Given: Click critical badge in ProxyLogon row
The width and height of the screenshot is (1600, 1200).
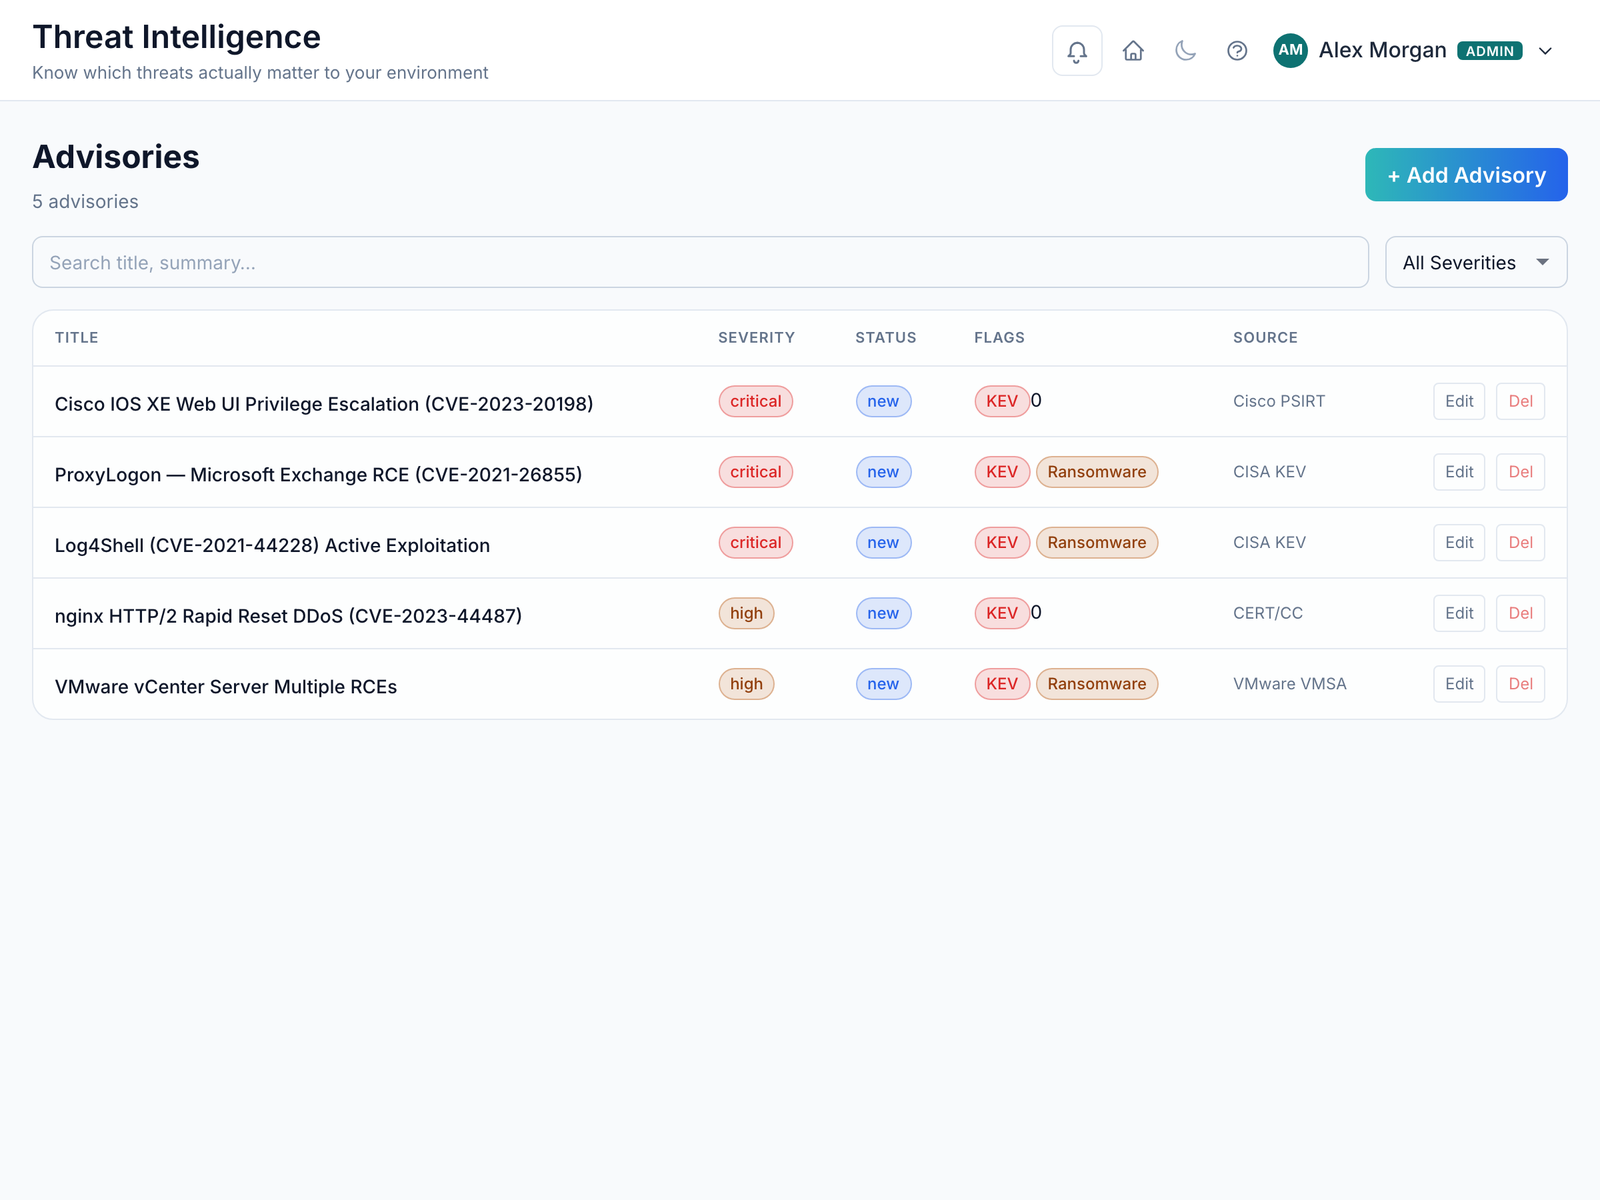Looking at the screenshot, I should point(756,472).
